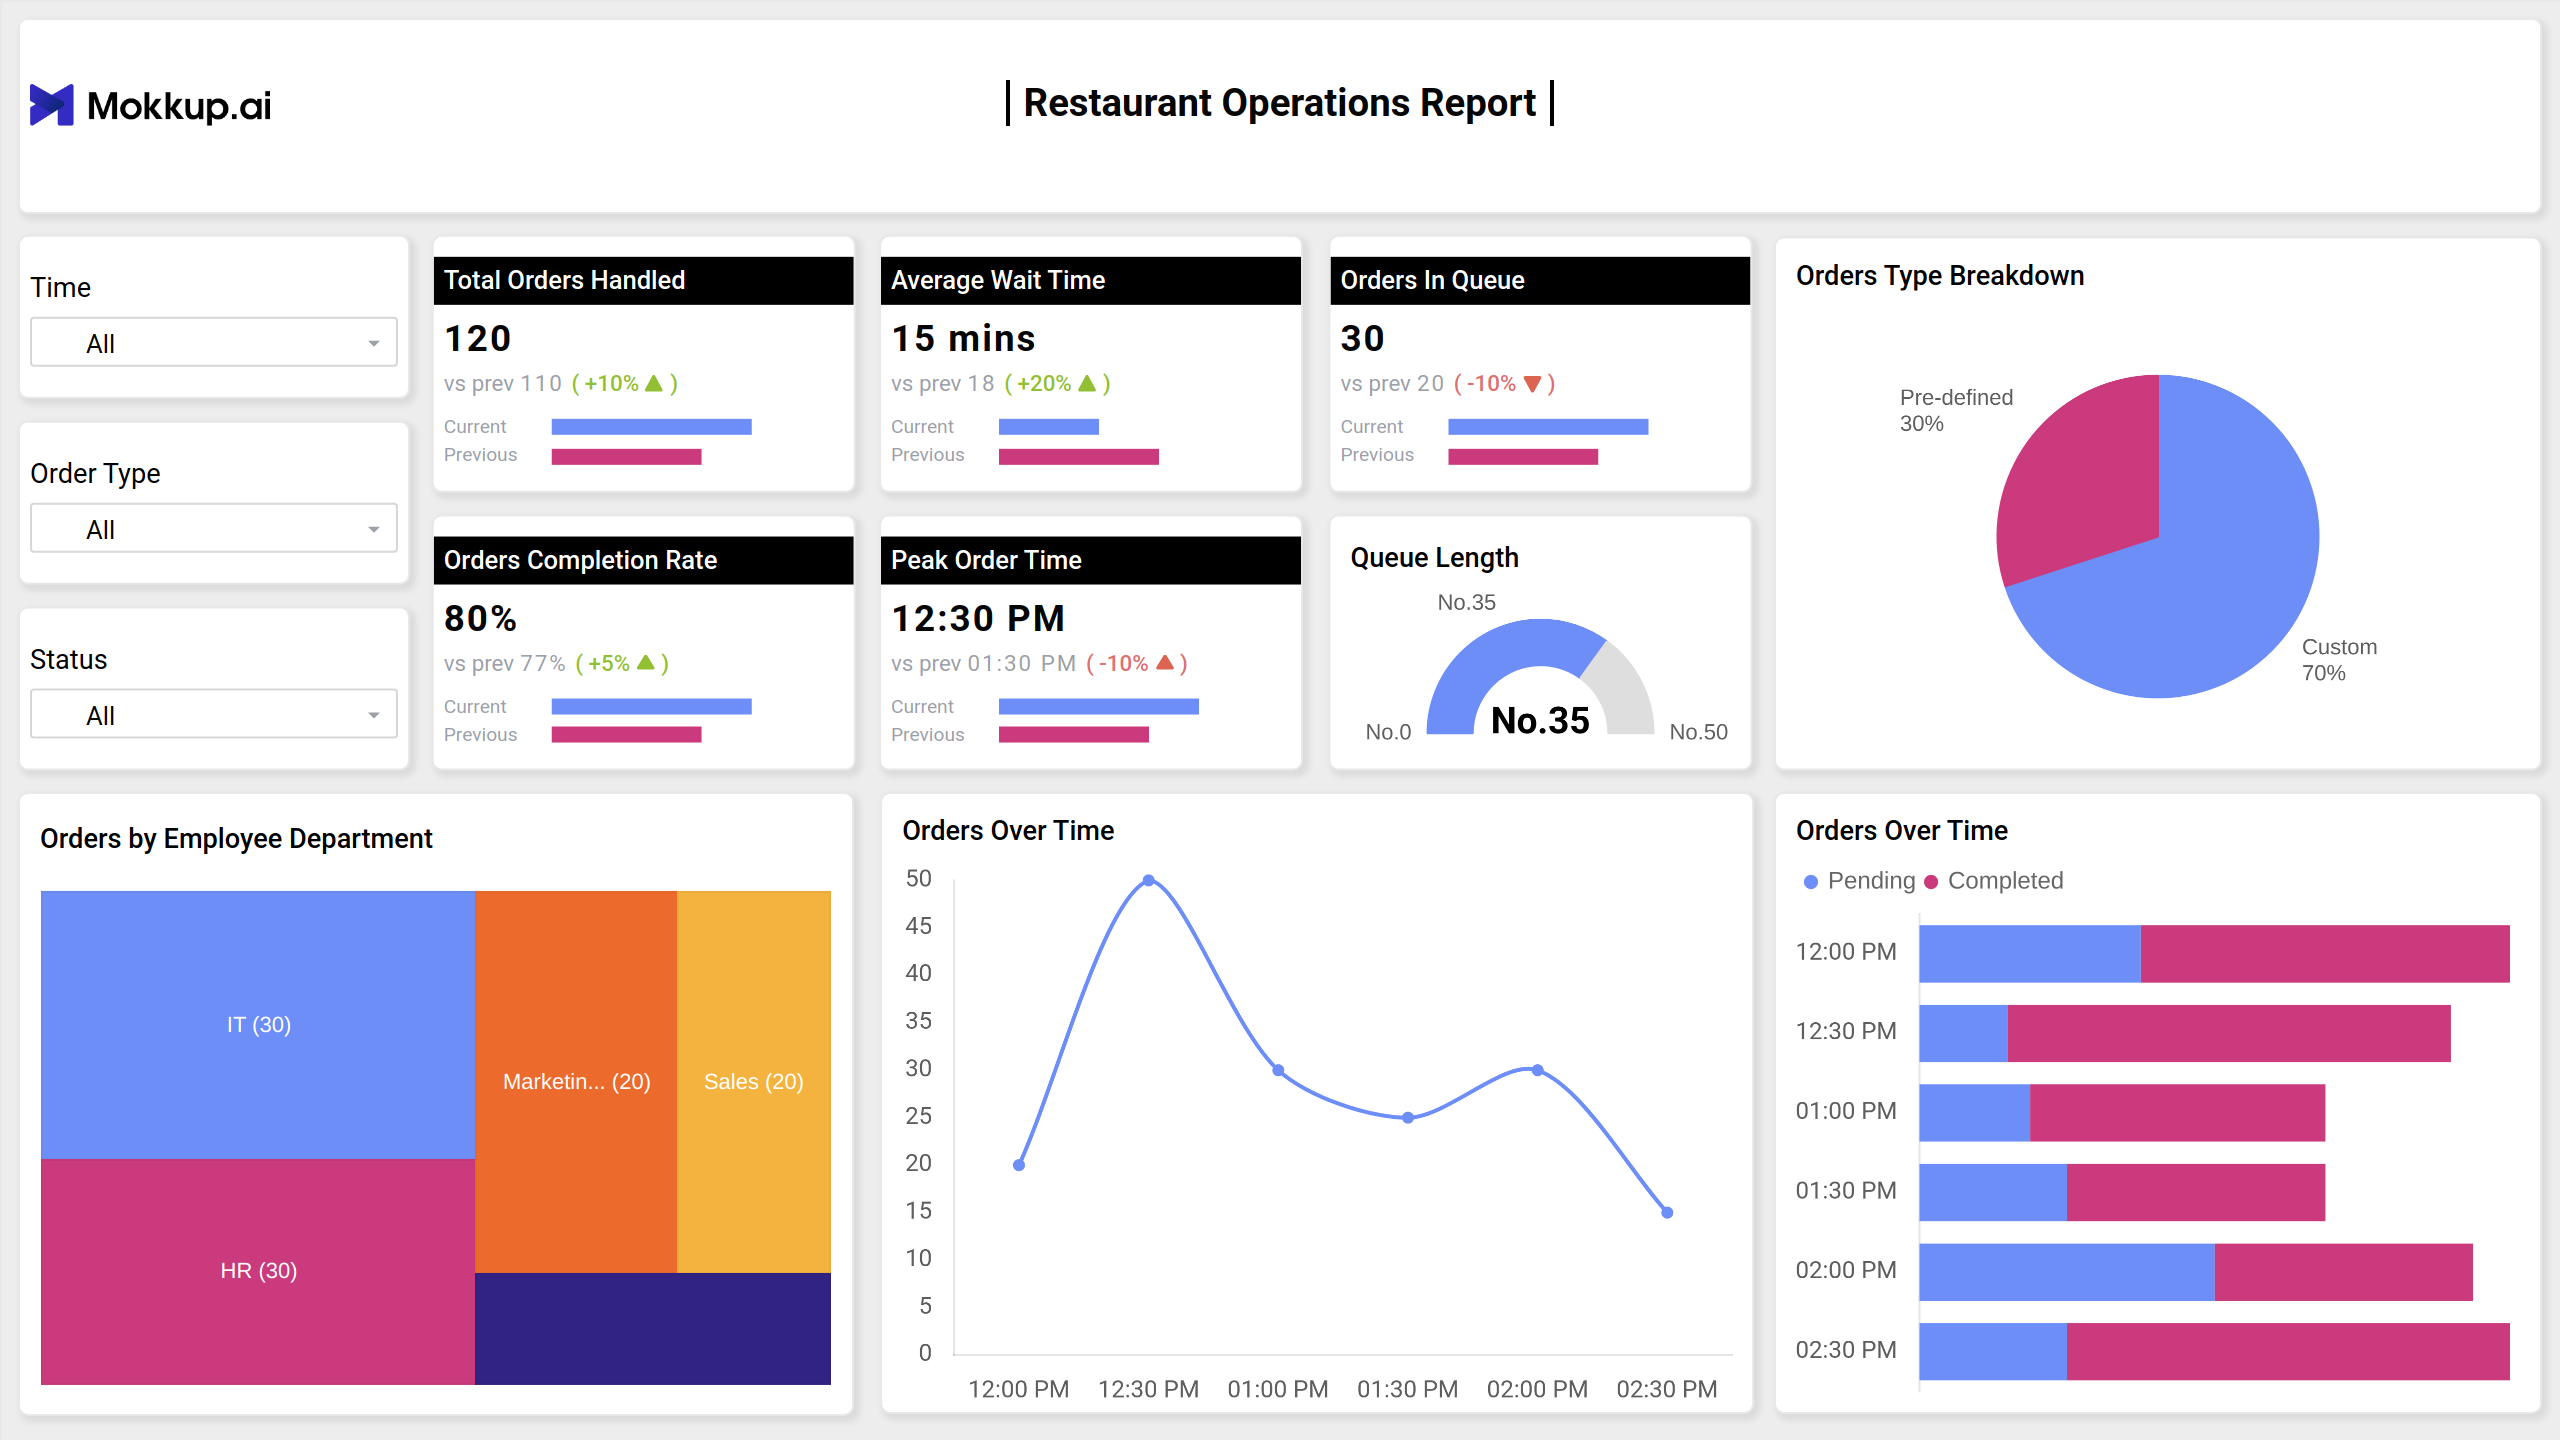Click the 'vs prev 01:30 PM' text

click(983, 663)
